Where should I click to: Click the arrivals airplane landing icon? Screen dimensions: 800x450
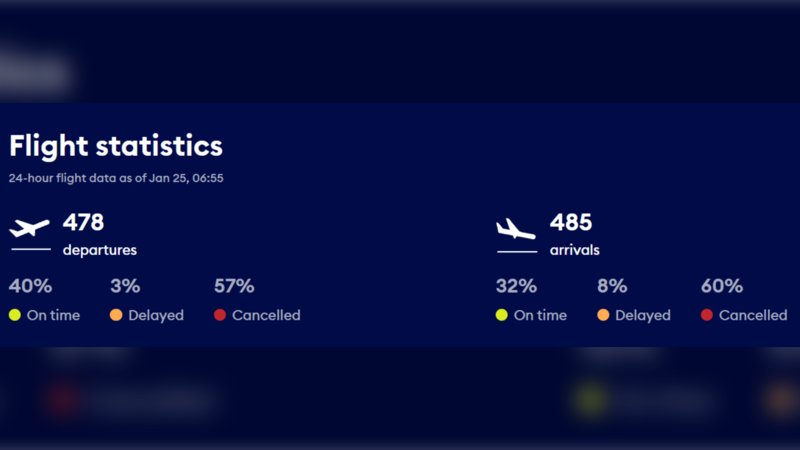coord(516,229)
